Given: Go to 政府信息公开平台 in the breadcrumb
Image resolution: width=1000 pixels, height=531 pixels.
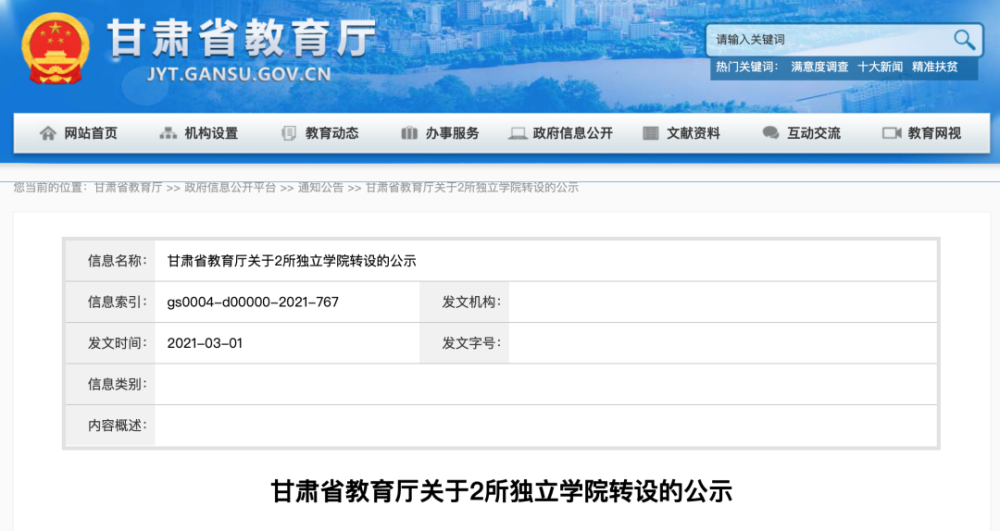Looking at the screenshot, I should 230,187.
